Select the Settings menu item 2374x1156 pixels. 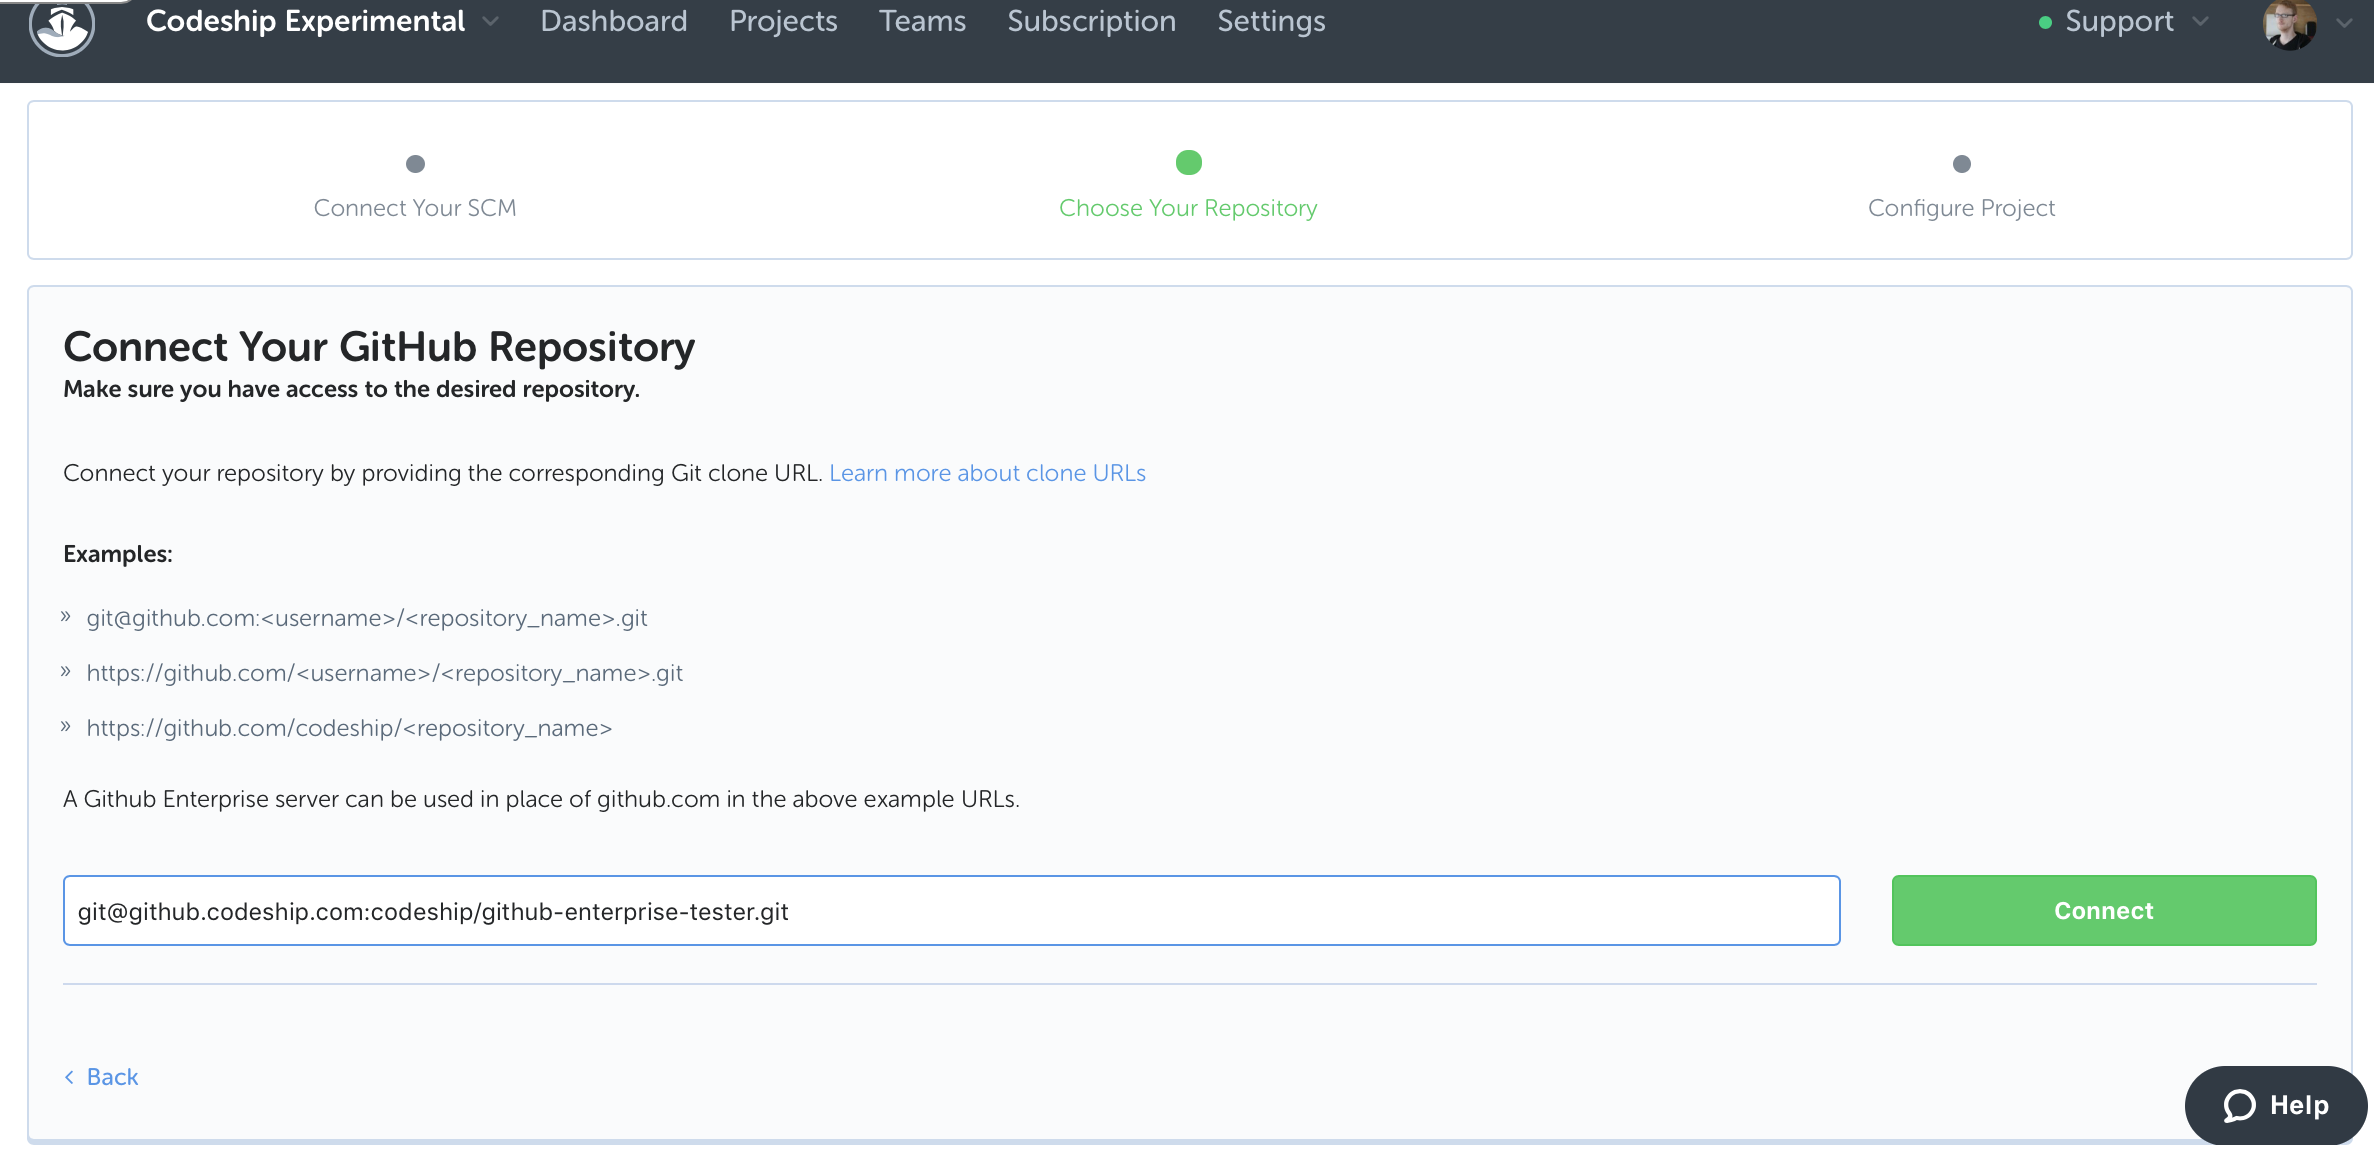pos(1272,23)
